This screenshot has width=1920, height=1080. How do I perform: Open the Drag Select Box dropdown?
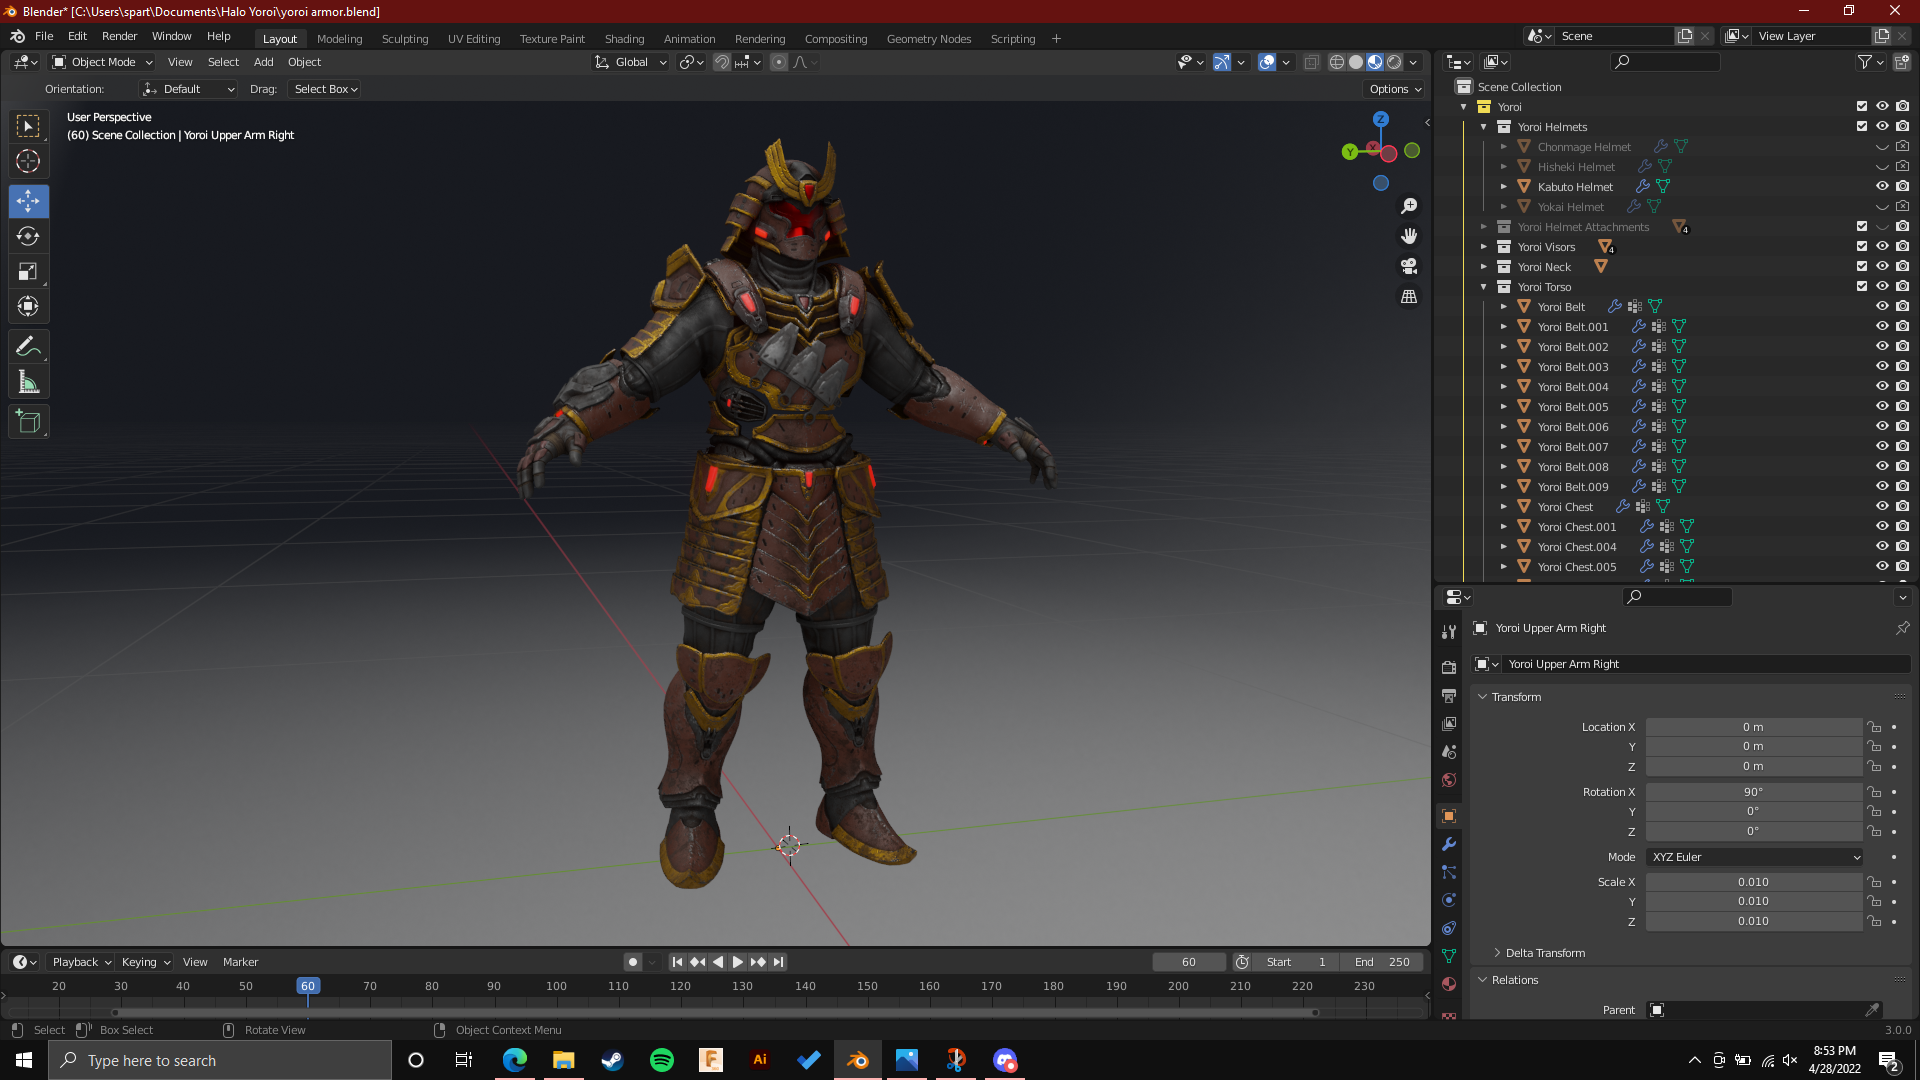click(325, 89)
